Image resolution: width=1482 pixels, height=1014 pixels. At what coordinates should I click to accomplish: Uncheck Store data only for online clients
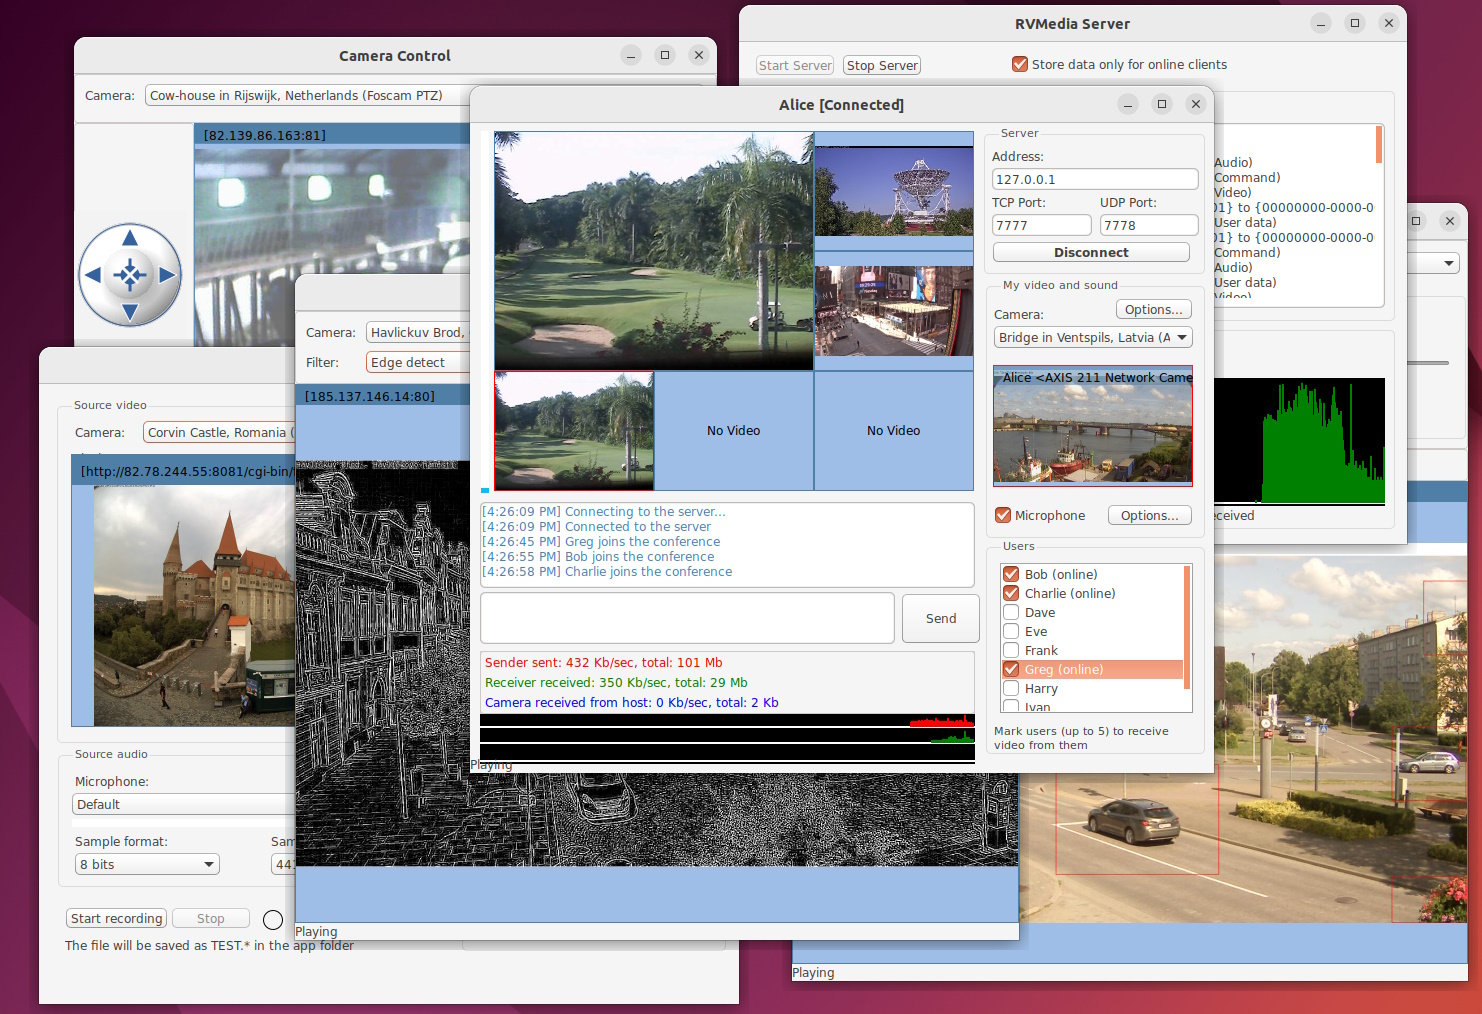coord(1020,64)
